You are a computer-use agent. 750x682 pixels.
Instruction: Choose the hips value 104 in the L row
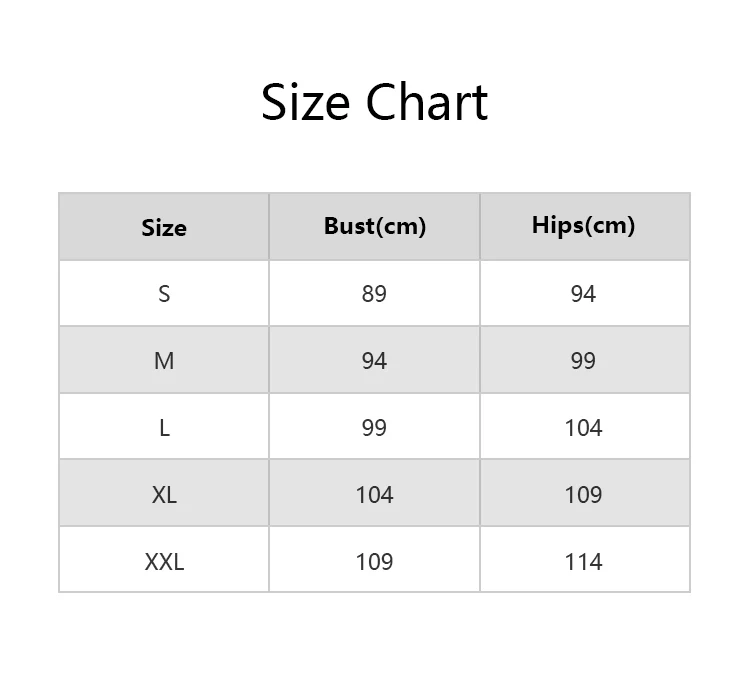click(x=583, y=428)
